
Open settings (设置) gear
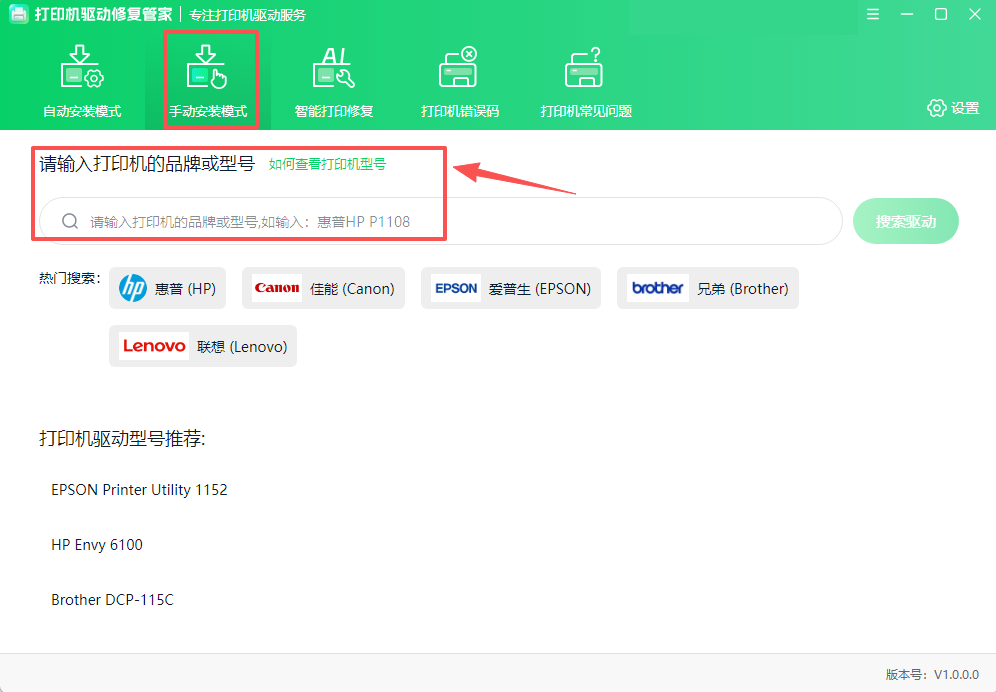click(x=953, y=108)
